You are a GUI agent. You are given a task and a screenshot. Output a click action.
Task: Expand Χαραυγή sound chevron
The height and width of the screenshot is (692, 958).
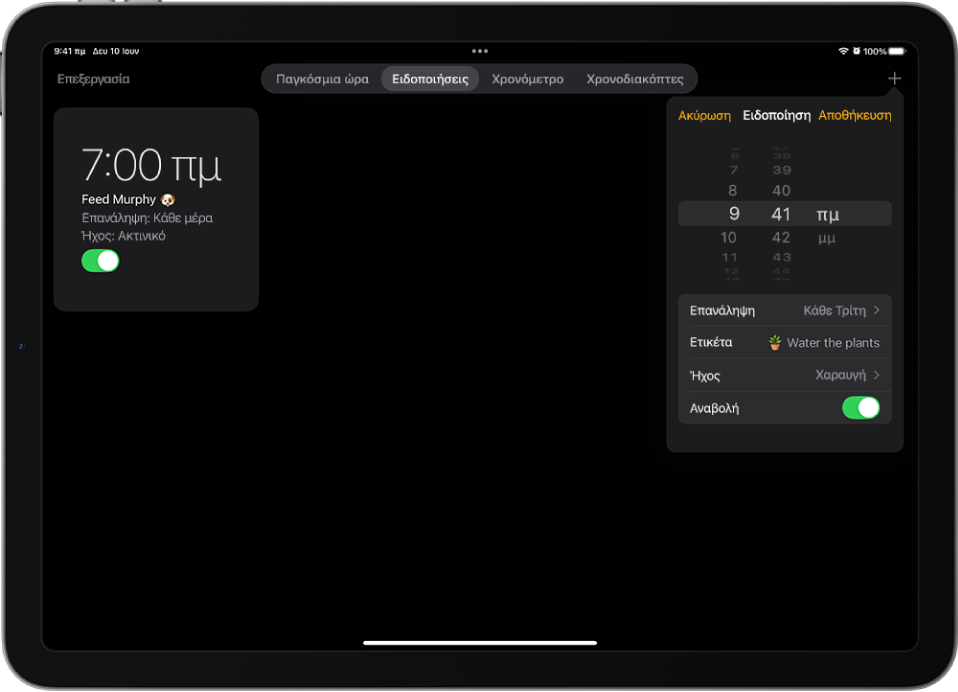pyautogui.click(x=877, y=375)
